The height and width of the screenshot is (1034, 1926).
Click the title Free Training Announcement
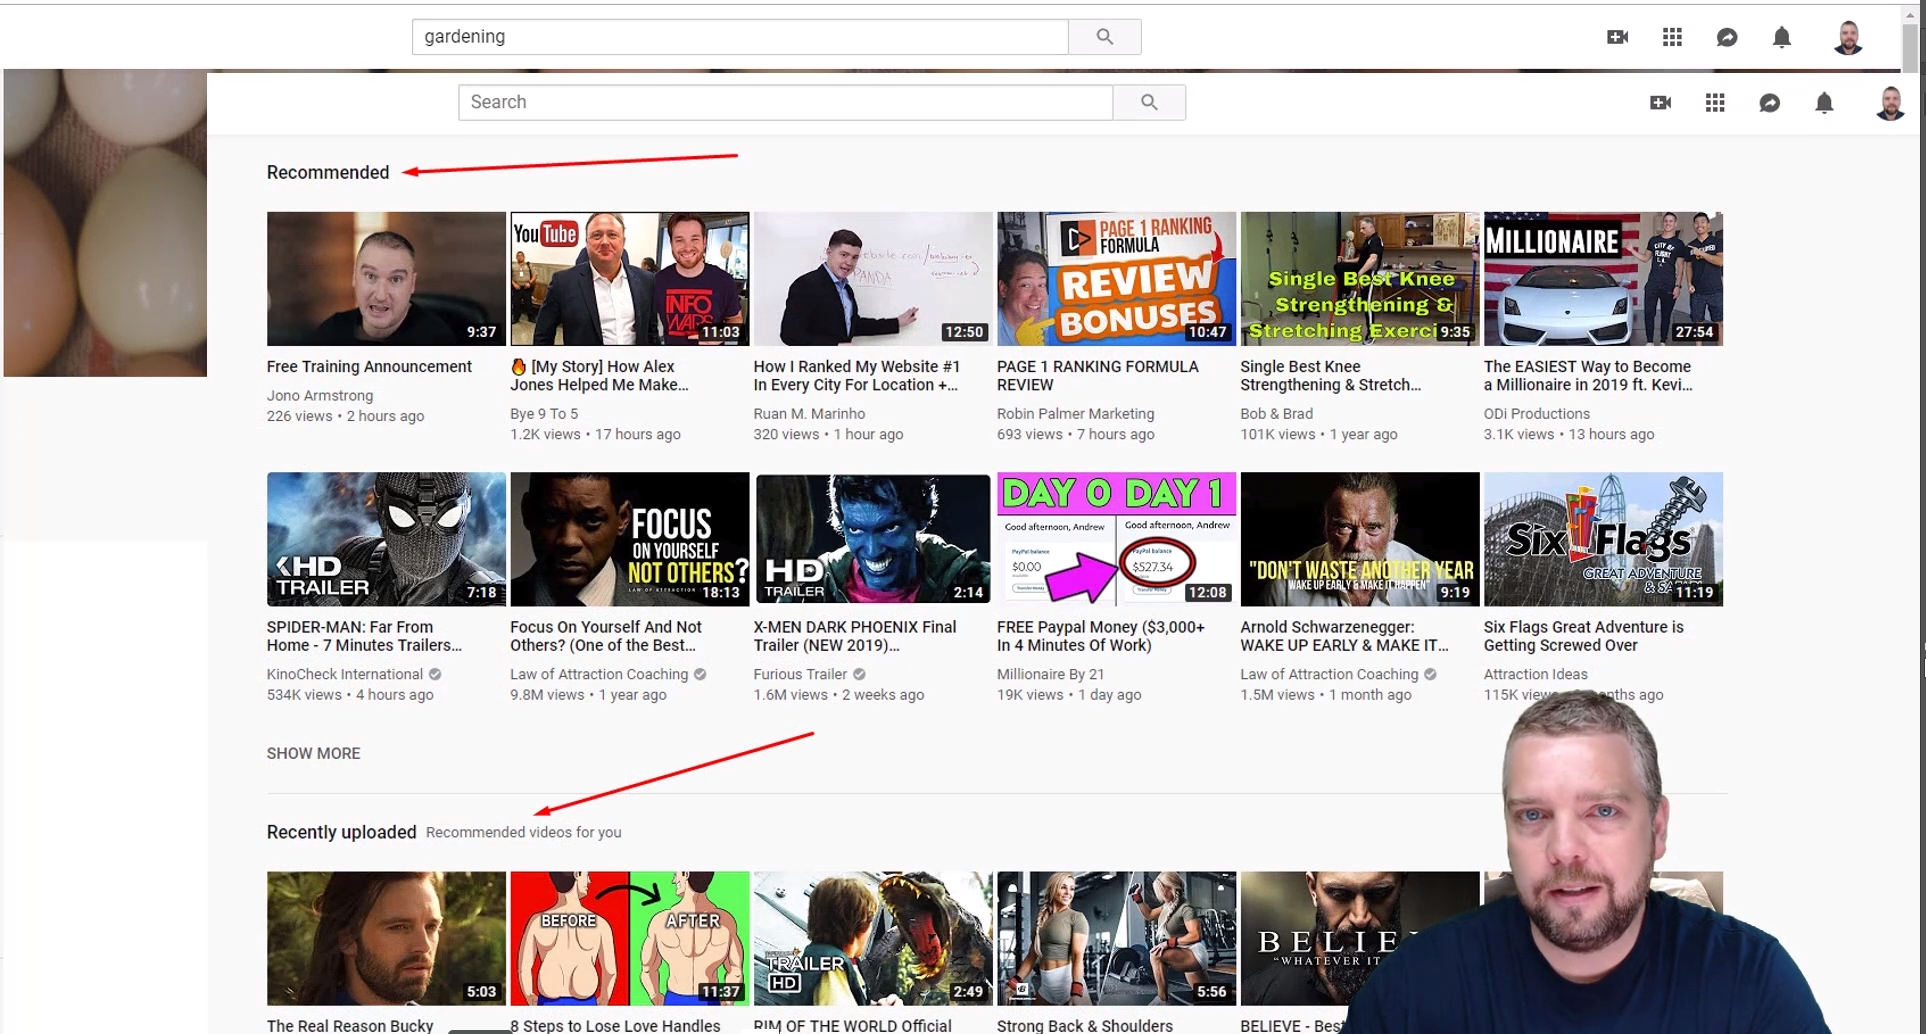click(369, 367)
